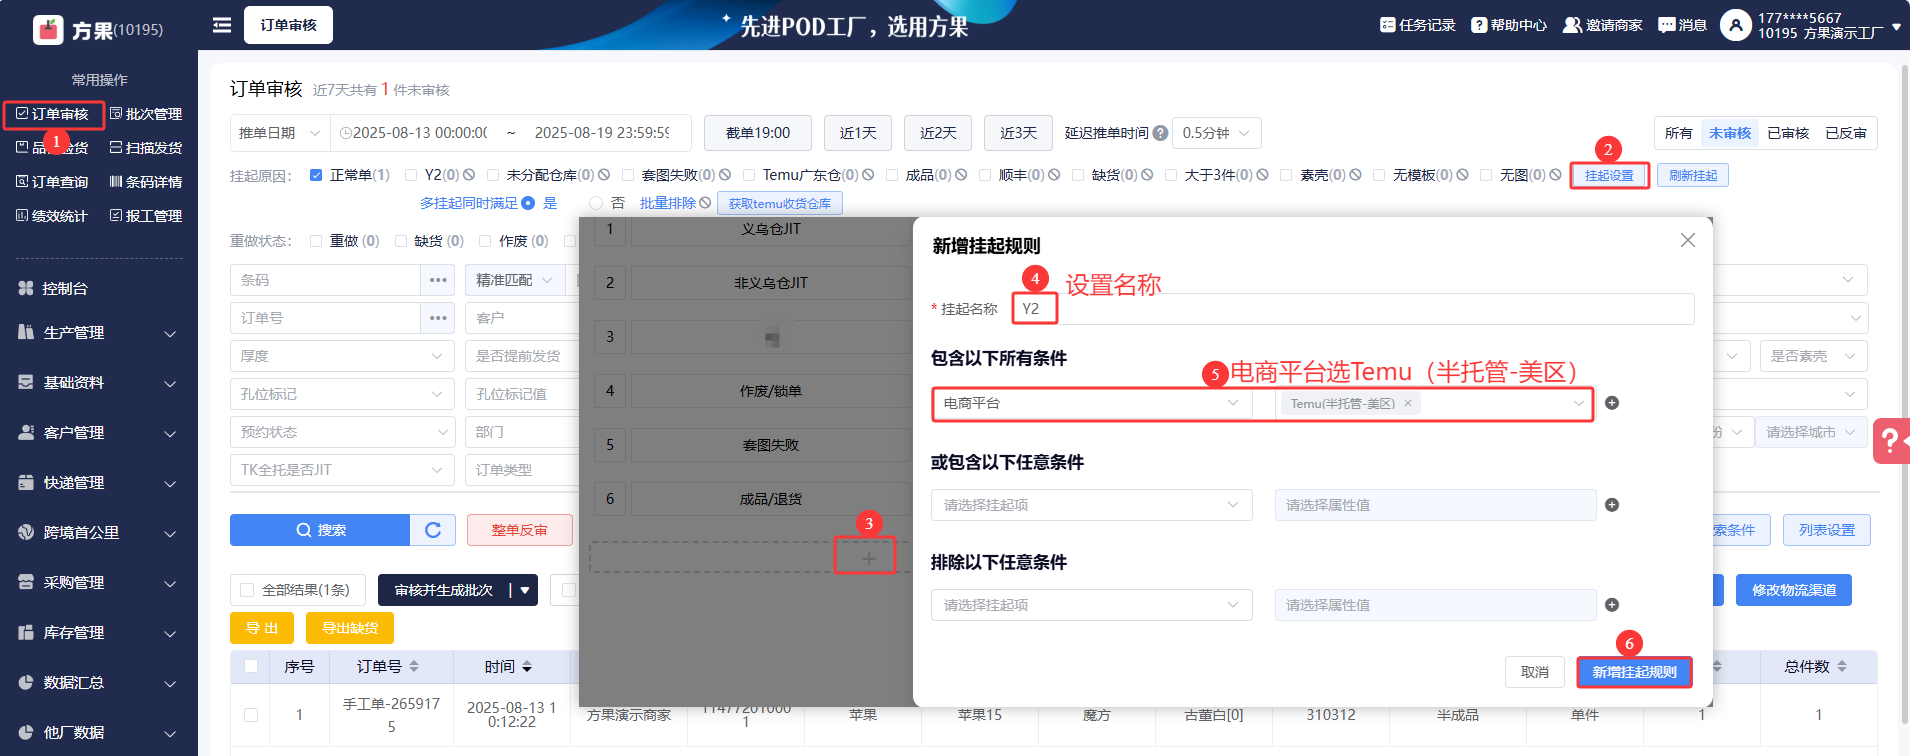Close the 新增挂起规则 dialog

click(x=1688, y=240)
